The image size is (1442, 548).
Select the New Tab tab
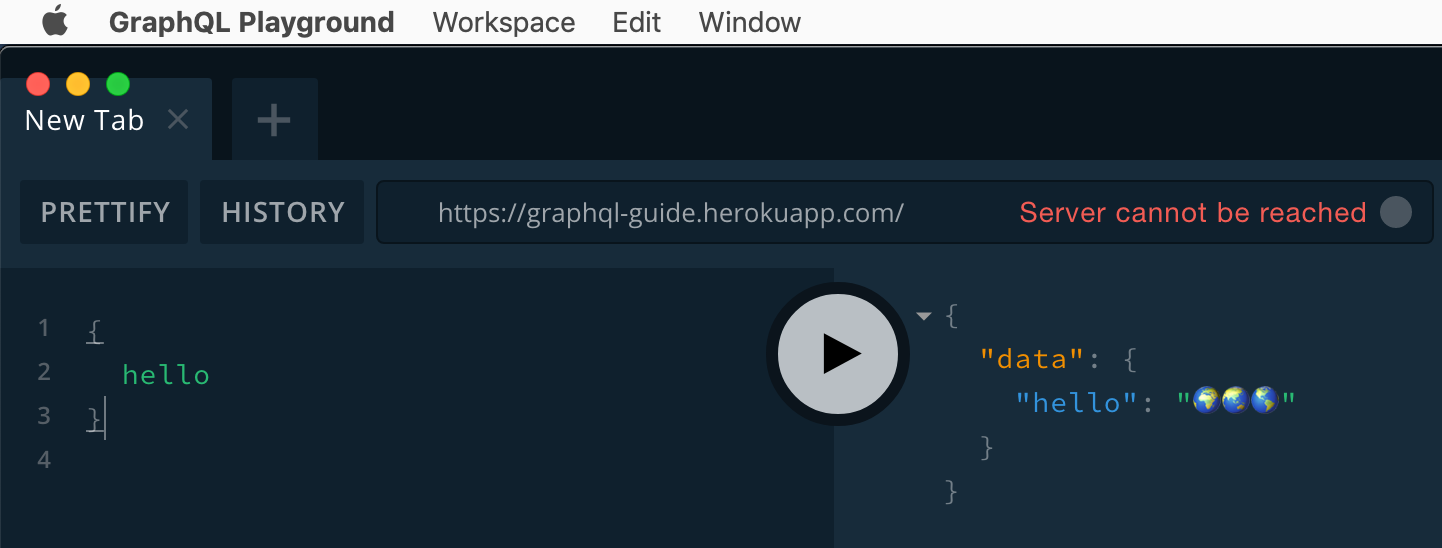(x=84, y=120)
